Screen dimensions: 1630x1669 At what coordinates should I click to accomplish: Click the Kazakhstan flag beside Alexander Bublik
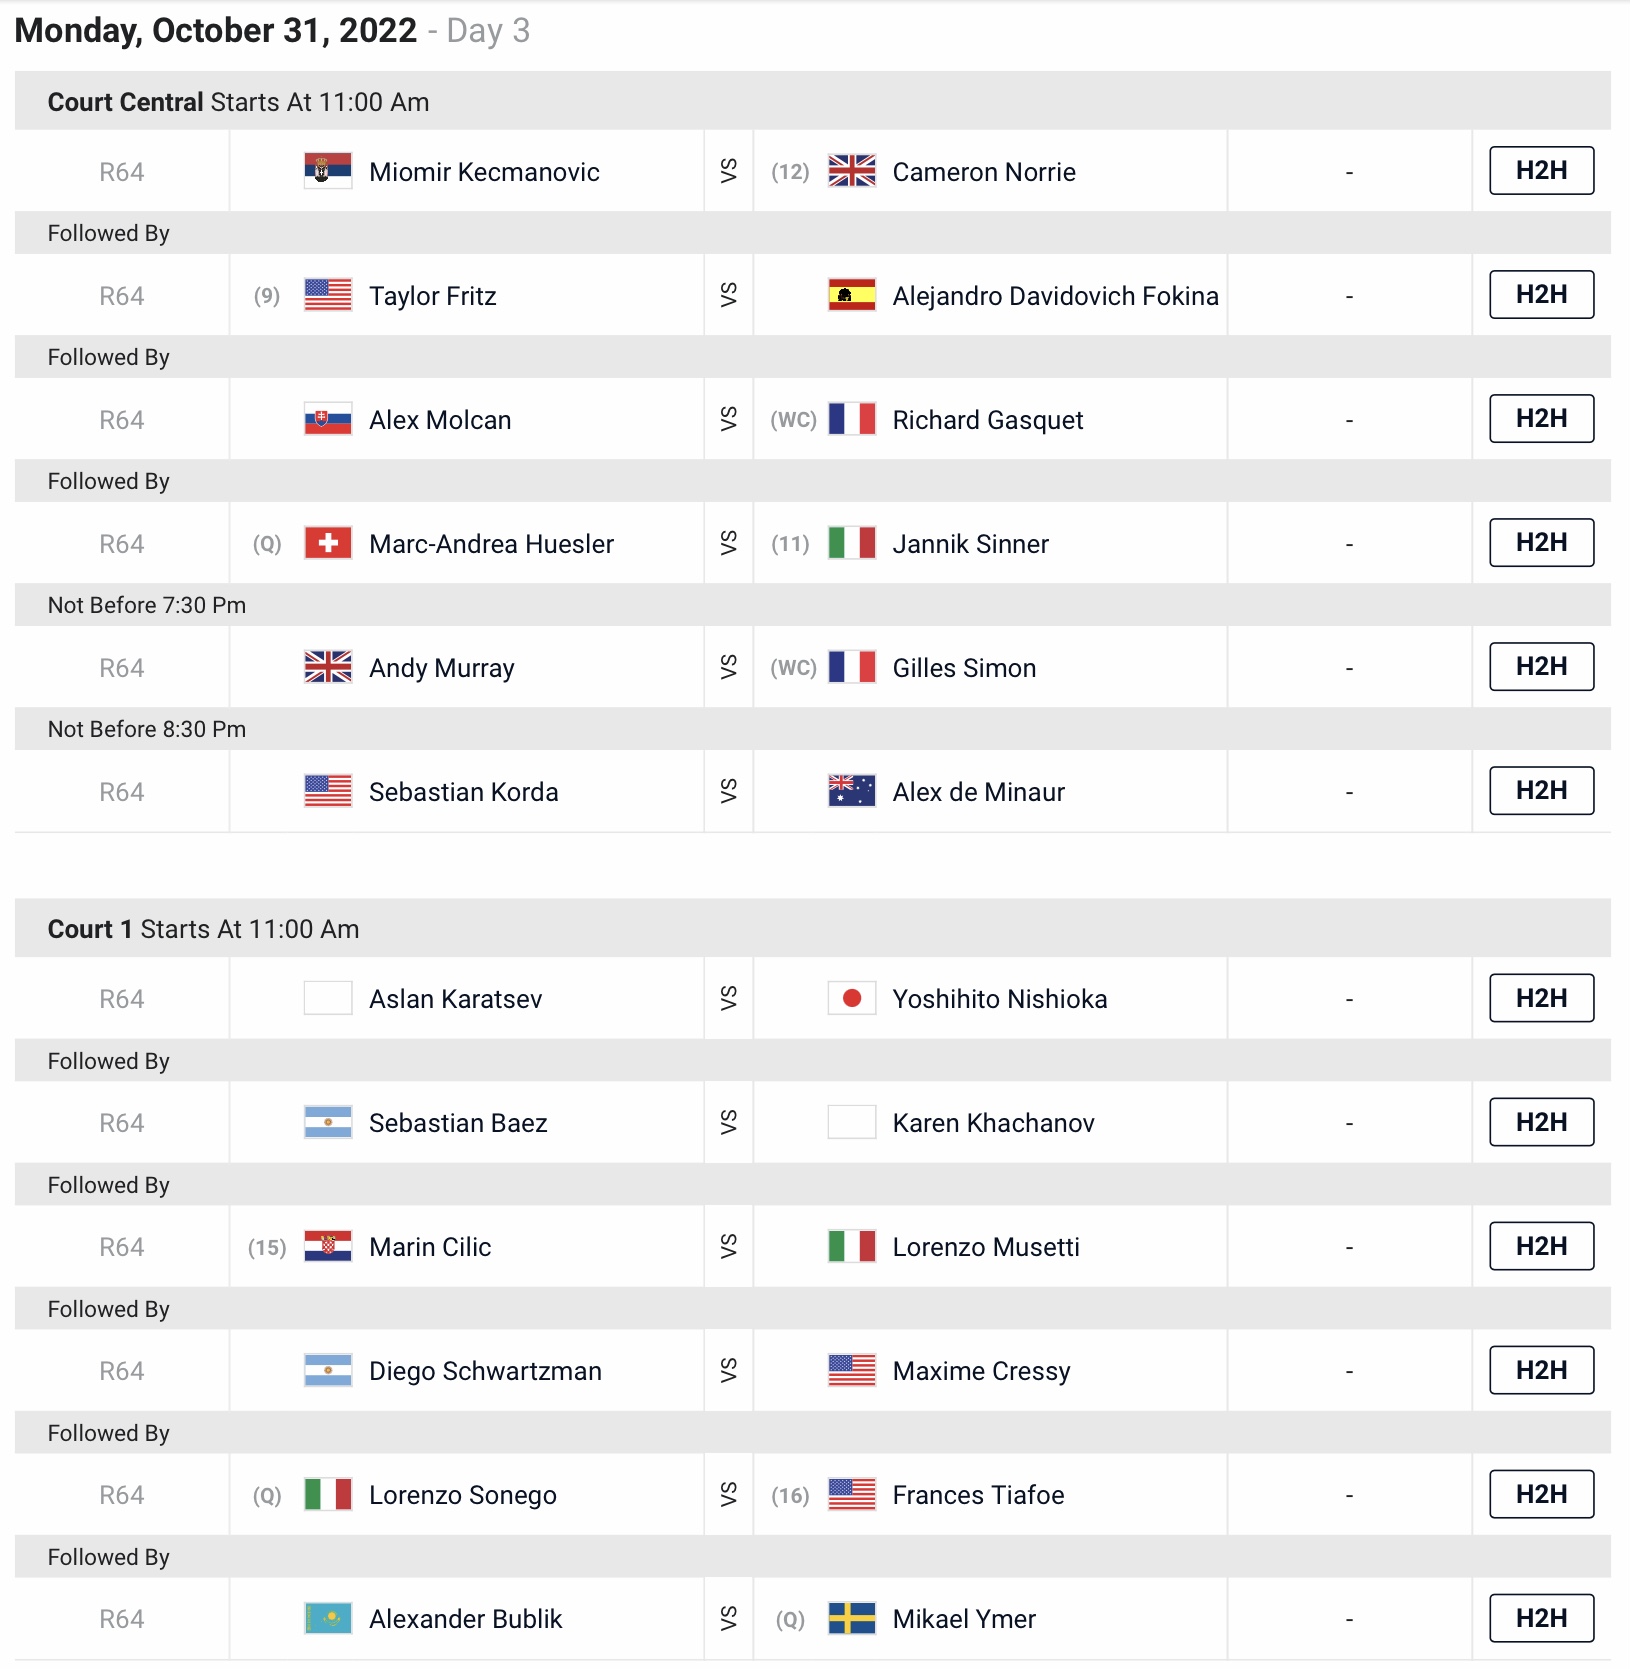coord(328,1618)
